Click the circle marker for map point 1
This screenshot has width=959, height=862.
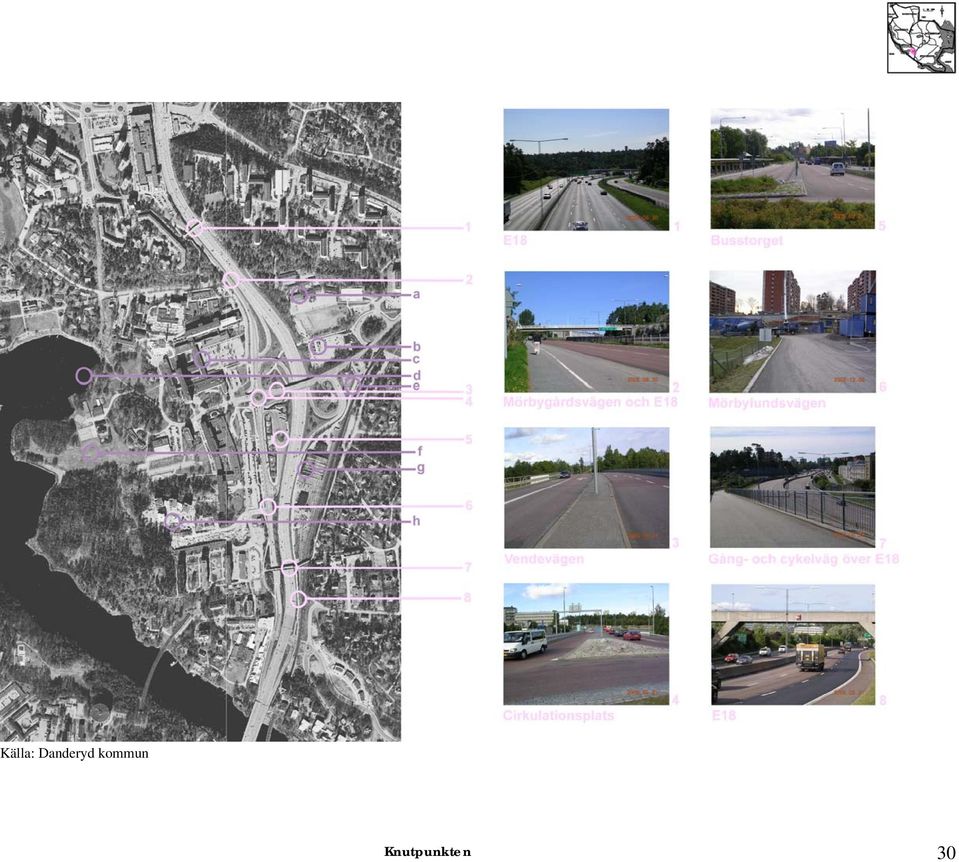[x=194, y=228]
